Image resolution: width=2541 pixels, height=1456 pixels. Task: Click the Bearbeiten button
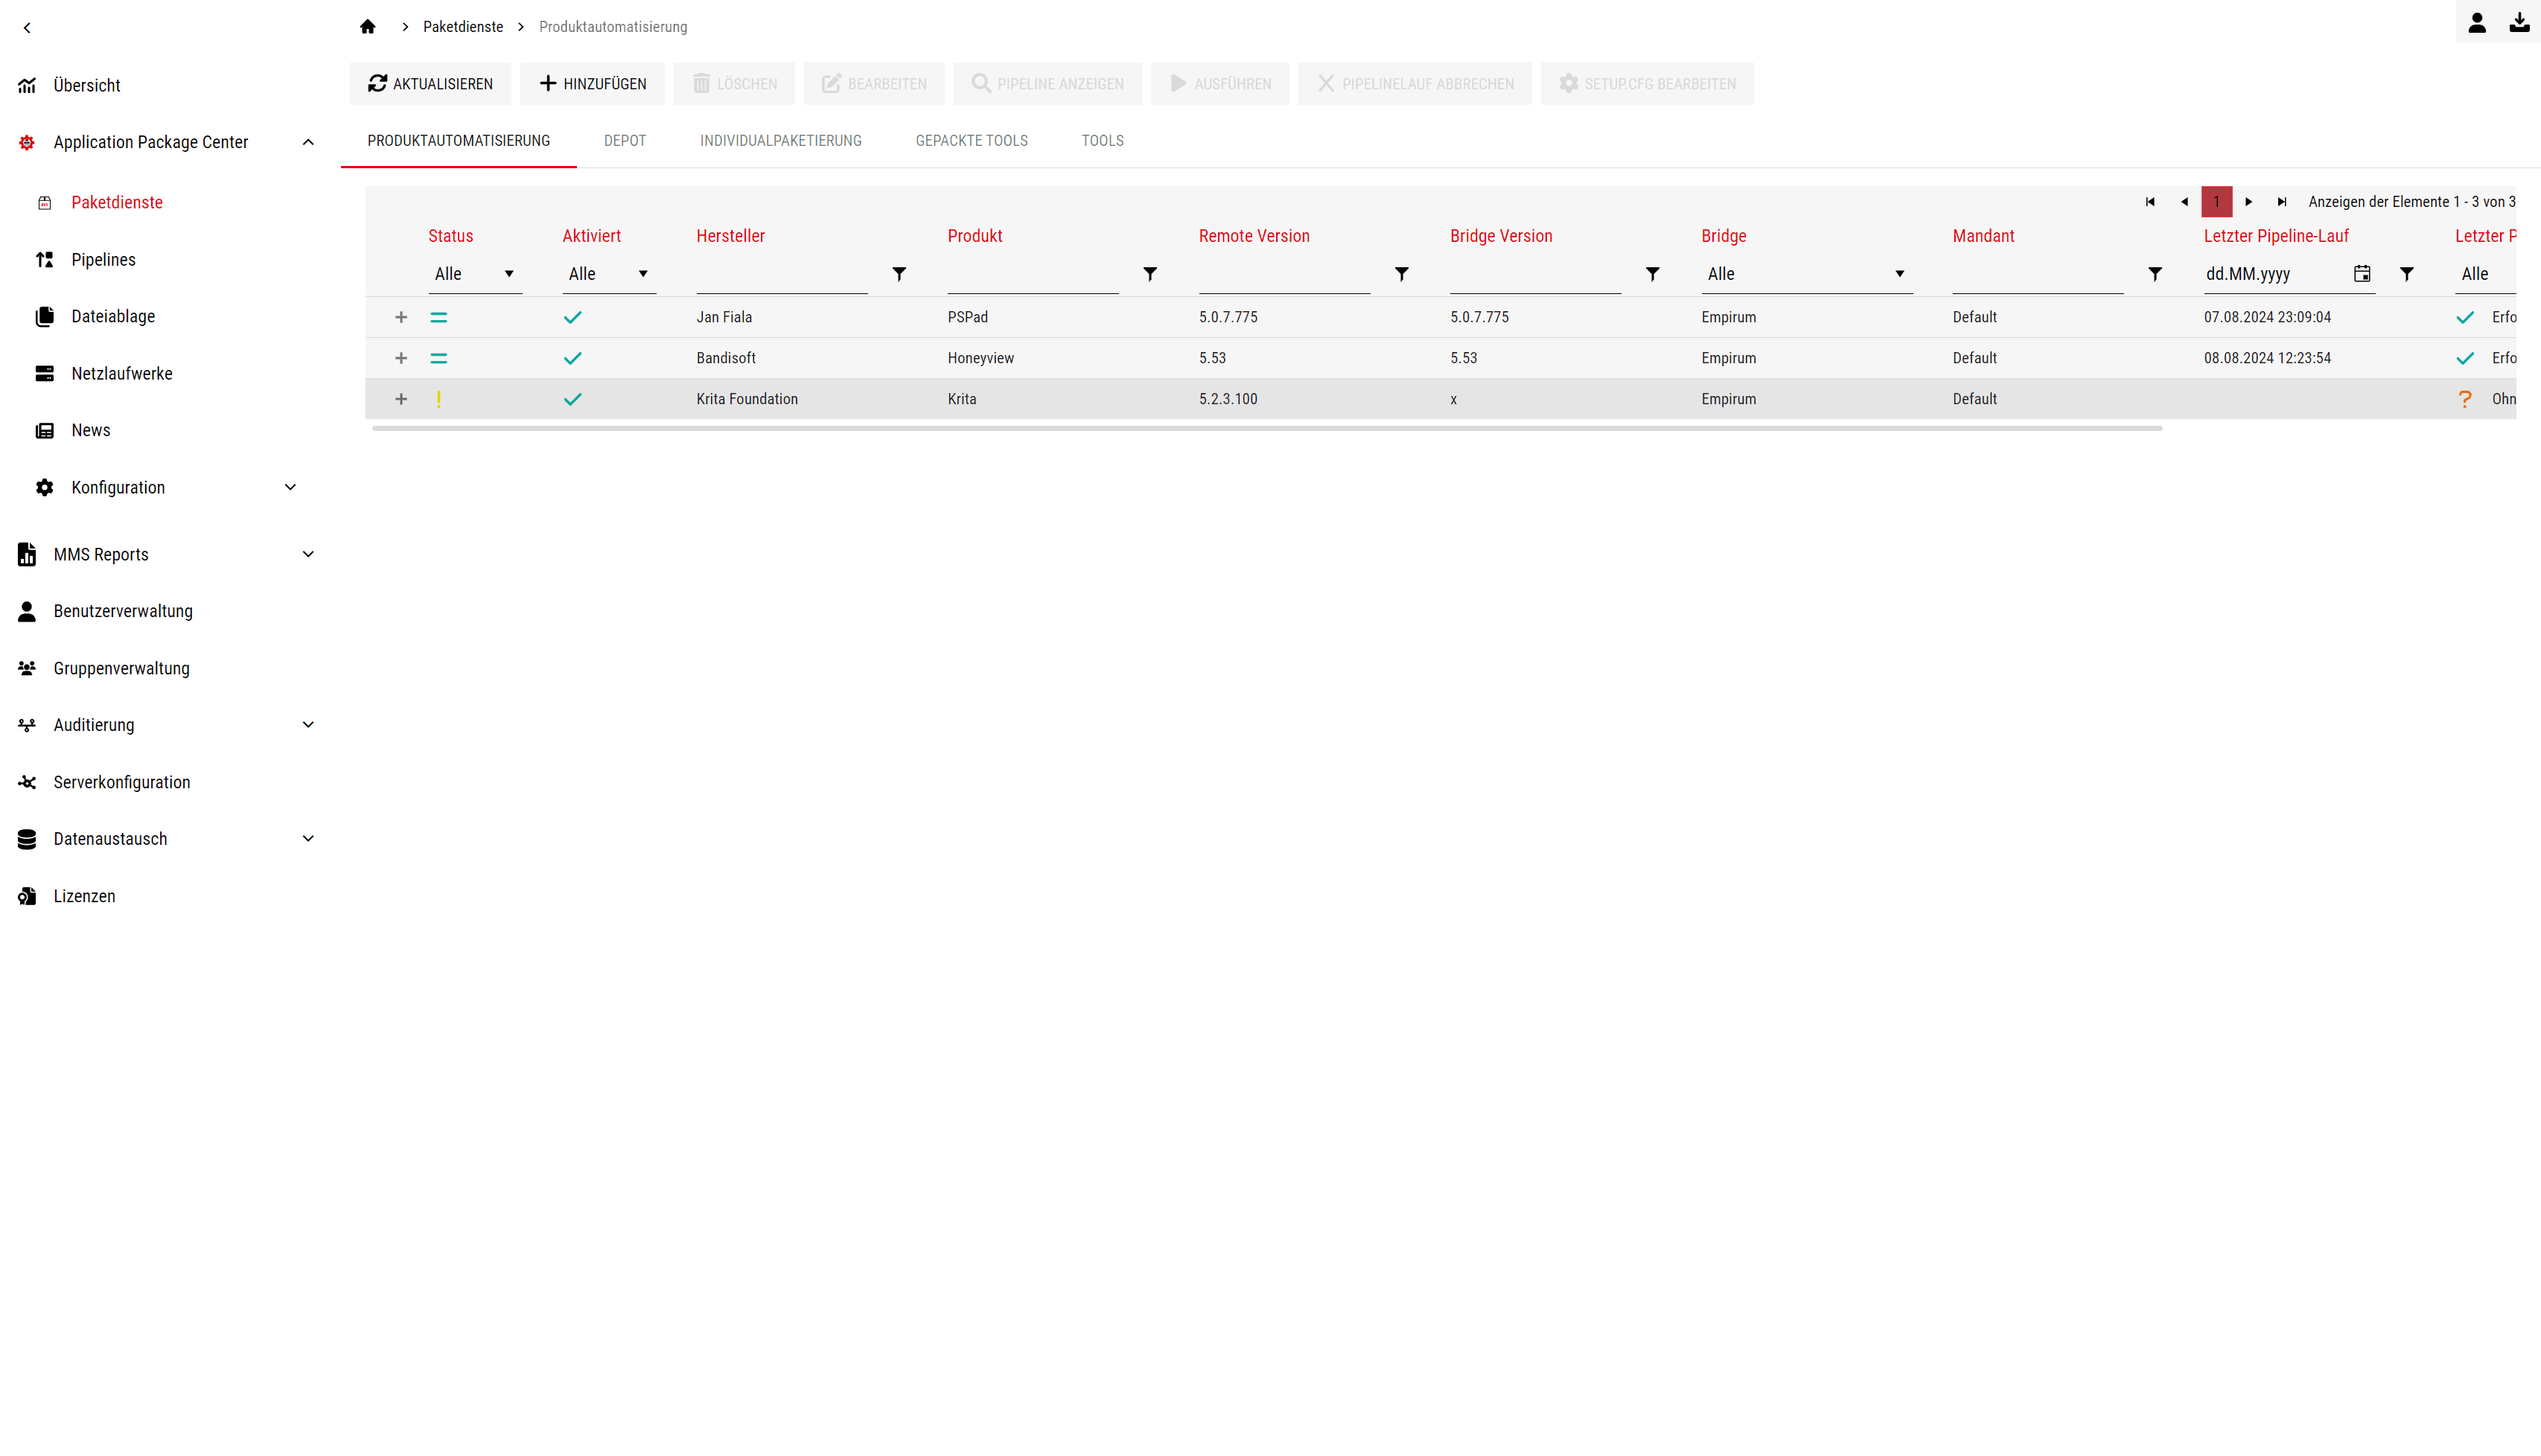coord(874,84)
